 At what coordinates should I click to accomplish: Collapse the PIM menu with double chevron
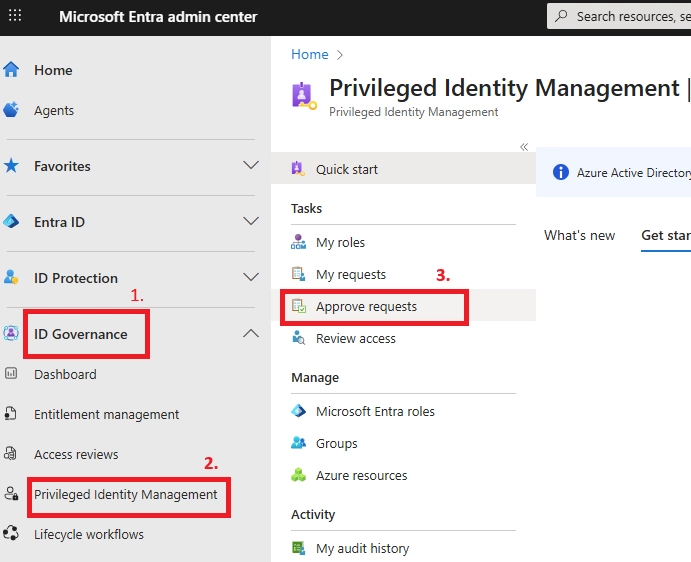[x=524, y=147]
